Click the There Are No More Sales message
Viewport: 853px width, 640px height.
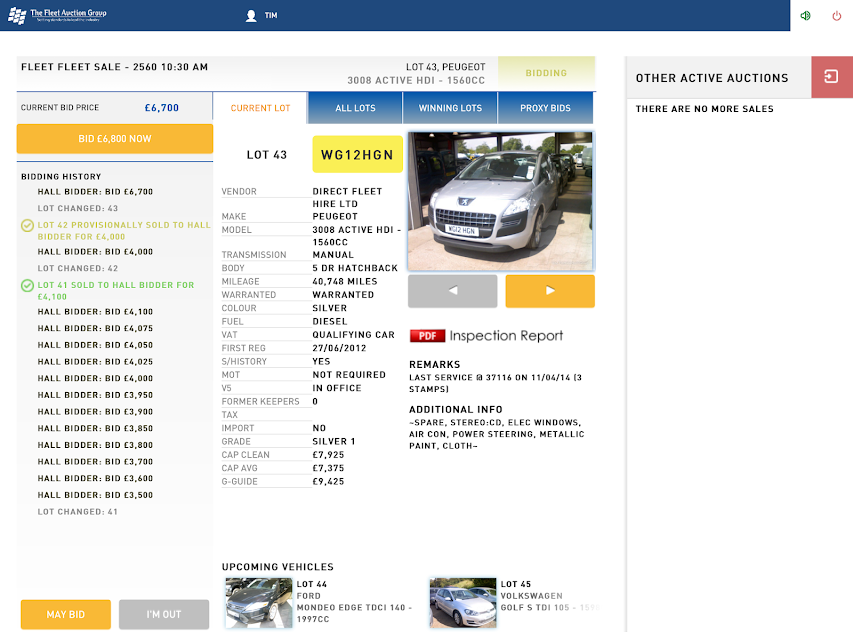click(x=704, y=109)
